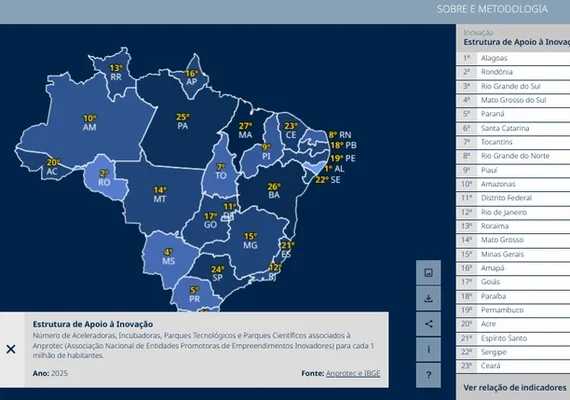Select Amazonas ranking row
This screenshot has width=570, height=400.
(513, 184)
